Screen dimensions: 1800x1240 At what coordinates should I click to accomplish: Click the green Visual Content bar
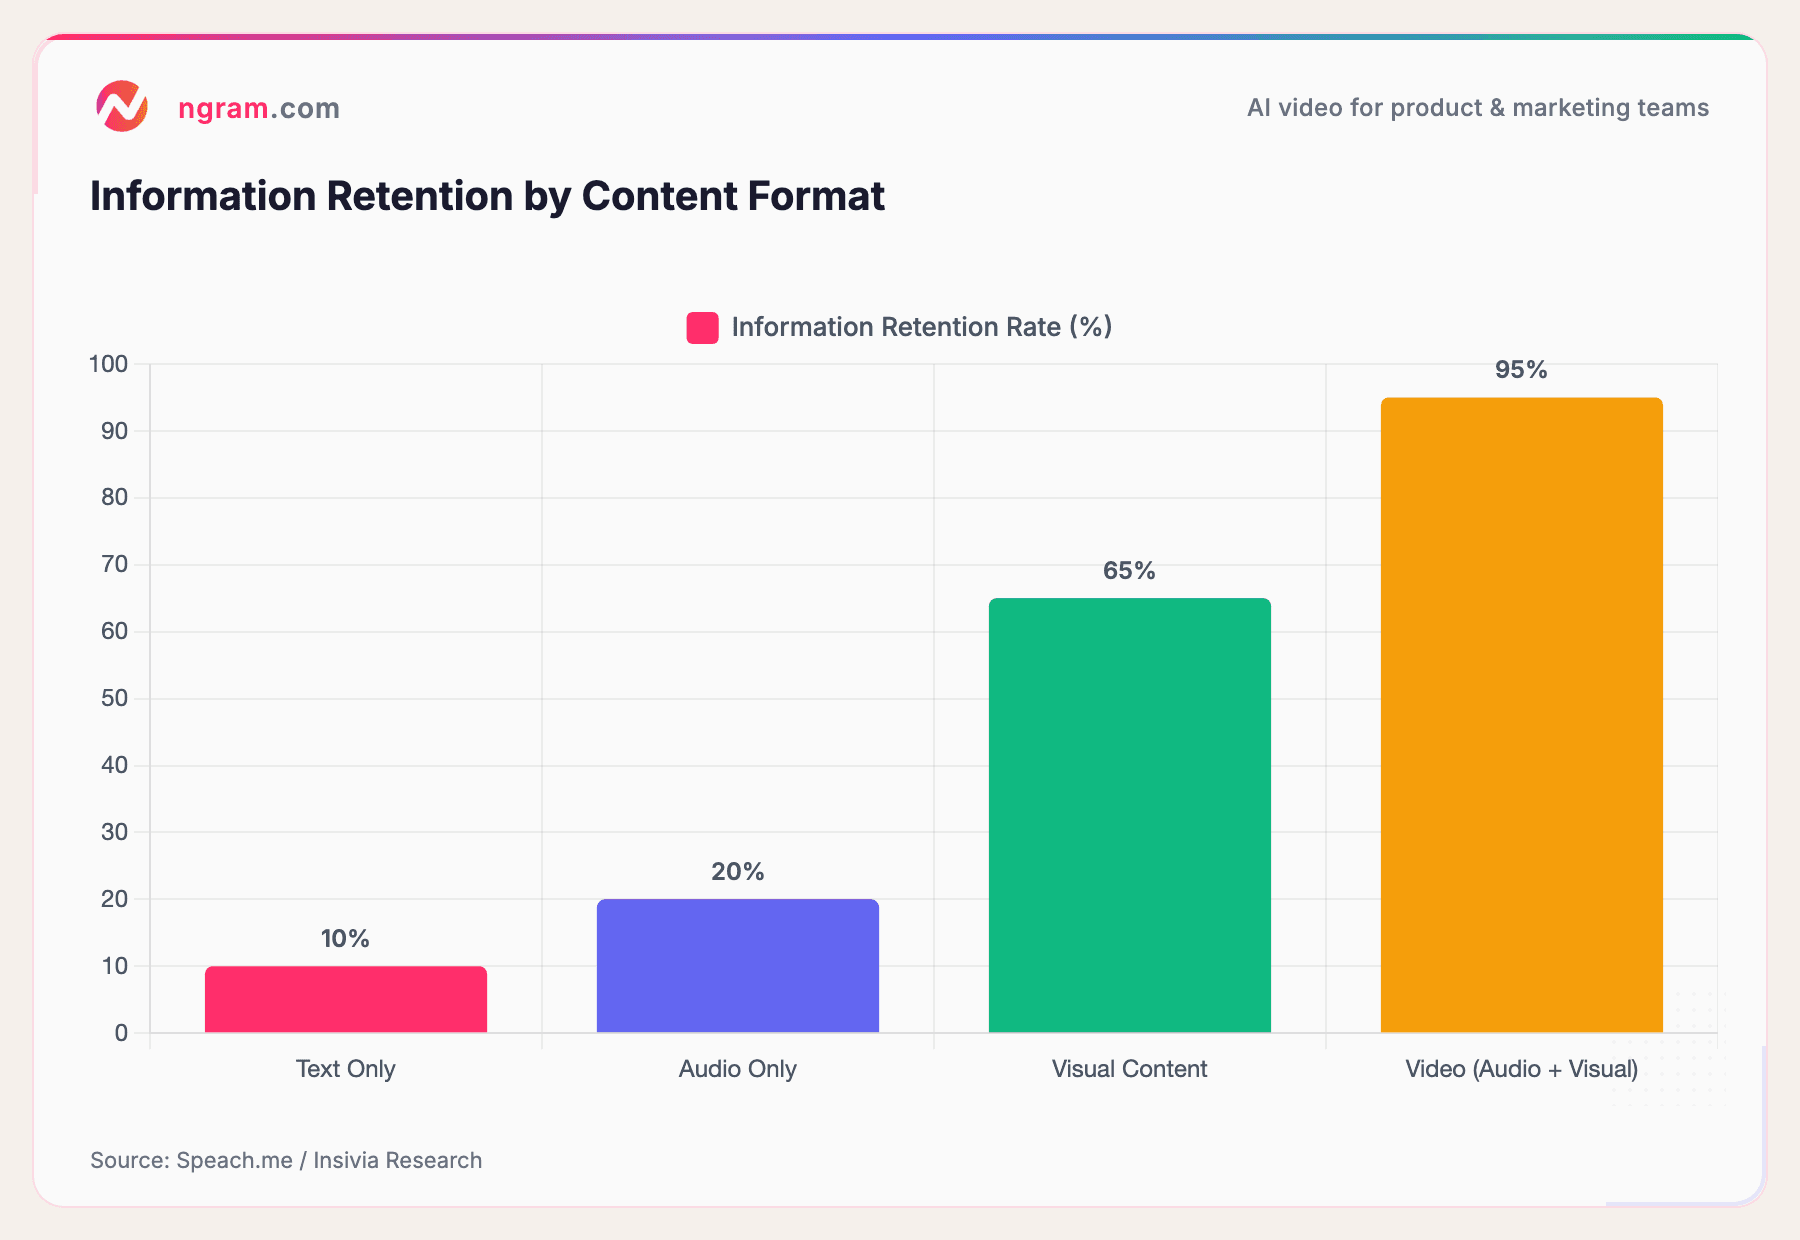pos(1129,815)
